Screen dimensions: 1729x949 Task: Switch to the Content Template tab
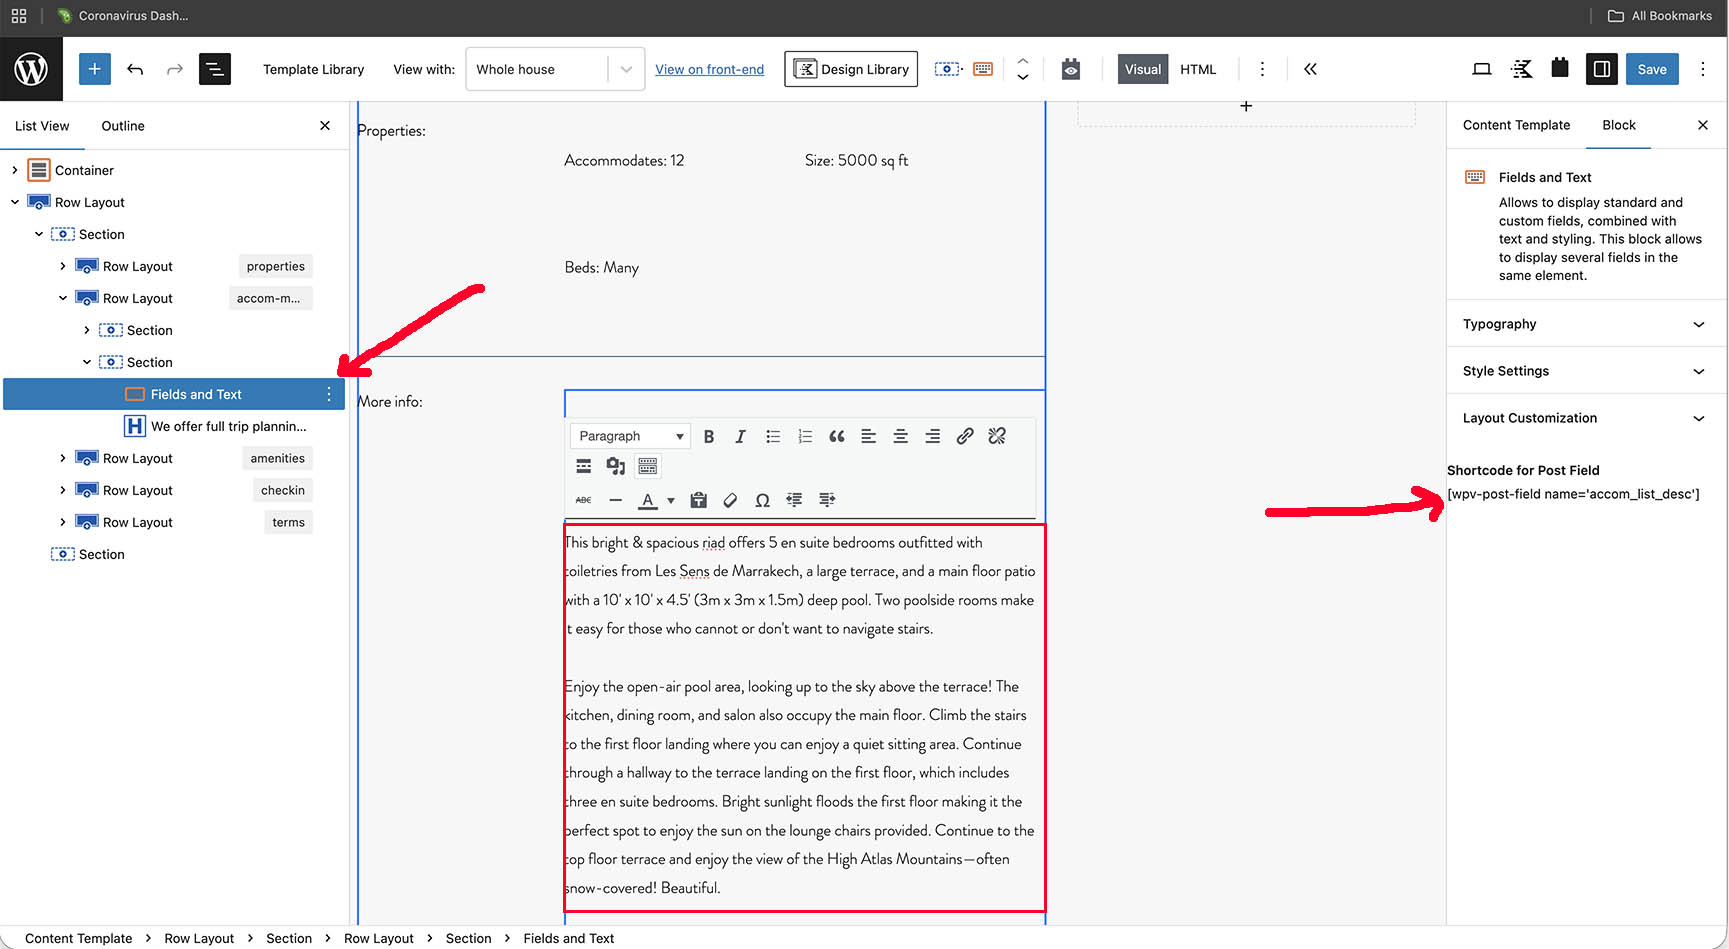pos(1516,125)
